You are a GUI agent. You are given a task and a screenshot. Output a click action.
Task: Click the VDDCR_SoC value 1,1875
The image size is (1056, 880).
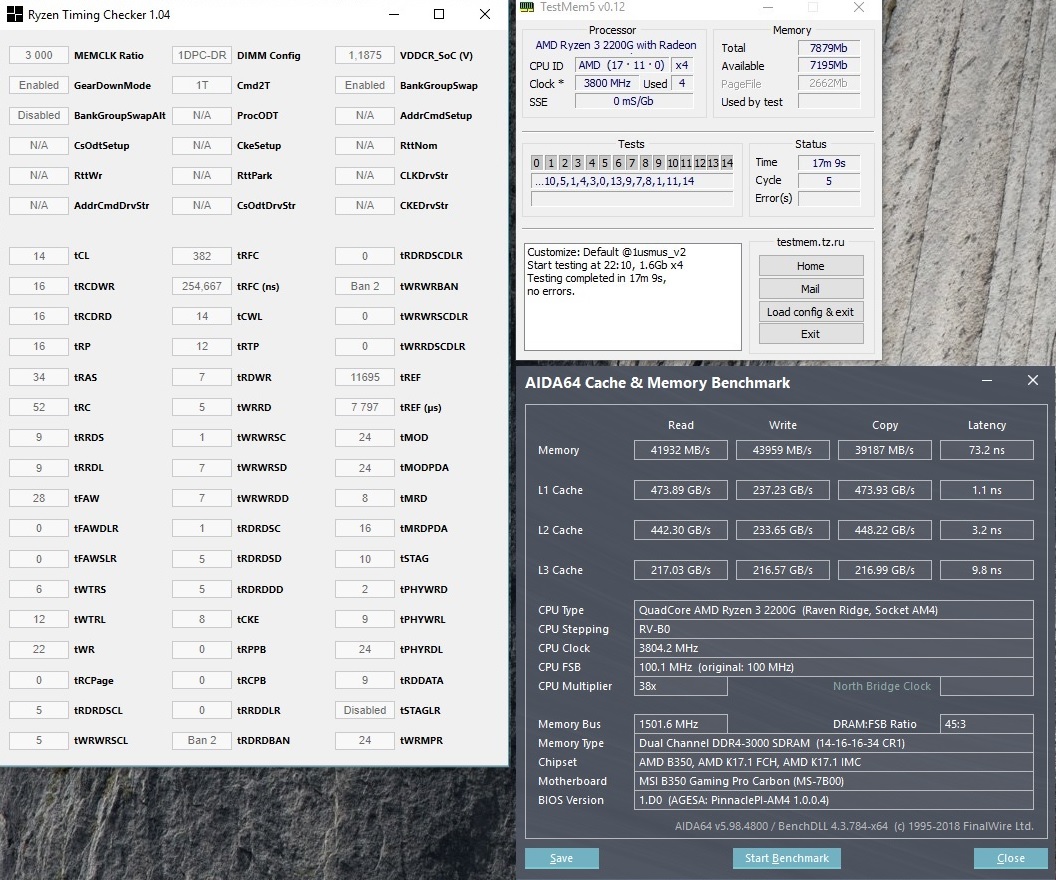pyautogui.click(x=365, y=55)
